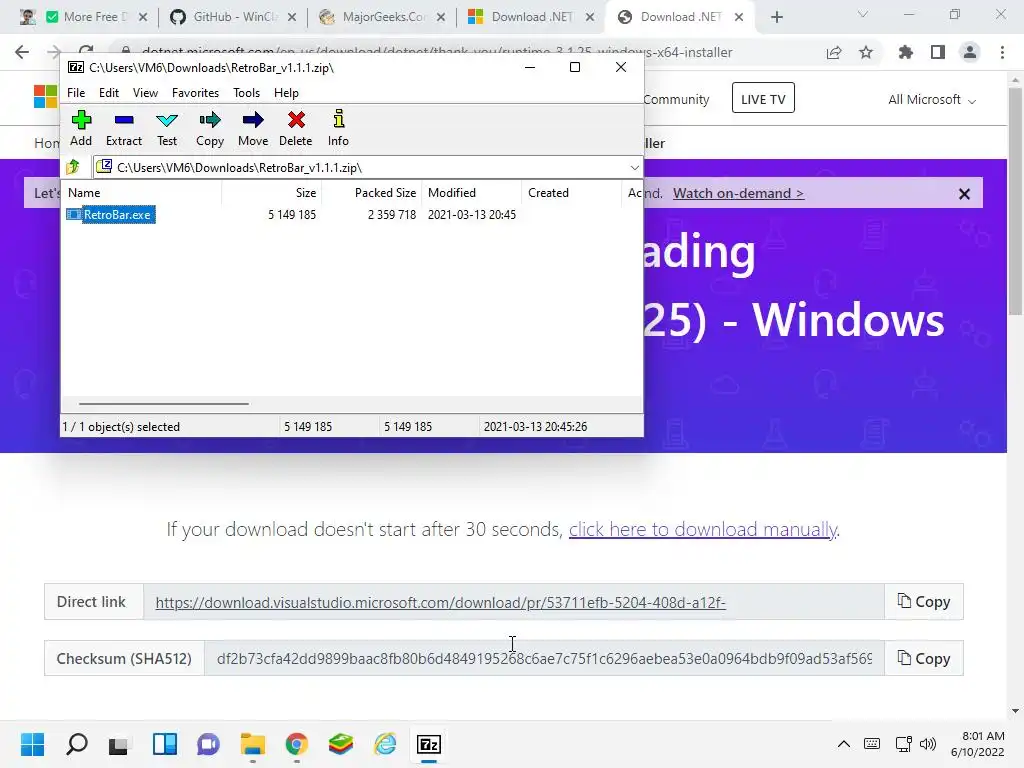Extract the archive with Extract button
This screenshot has height=768, width=1024.
123,129
